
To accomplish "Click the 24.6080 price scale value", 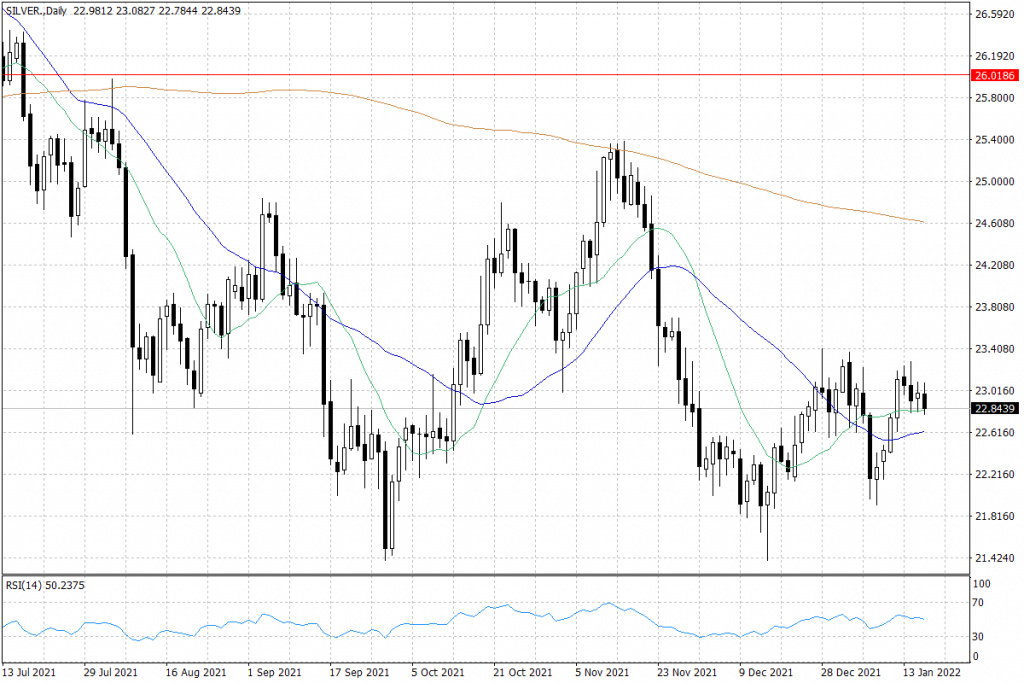I will click(994, 224).
